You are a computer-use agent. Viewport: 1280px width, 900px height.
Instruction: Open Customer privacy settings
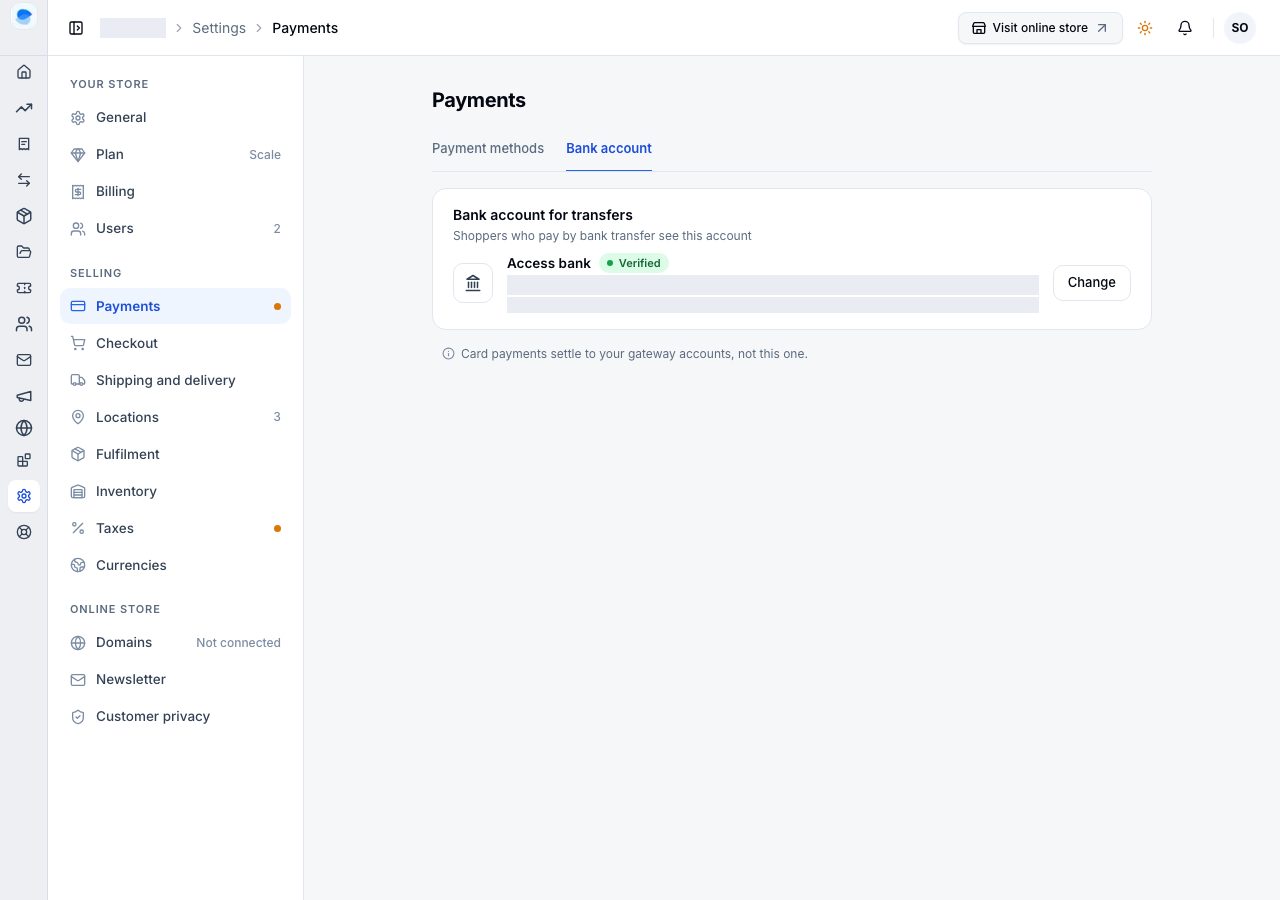pos(176,716)
